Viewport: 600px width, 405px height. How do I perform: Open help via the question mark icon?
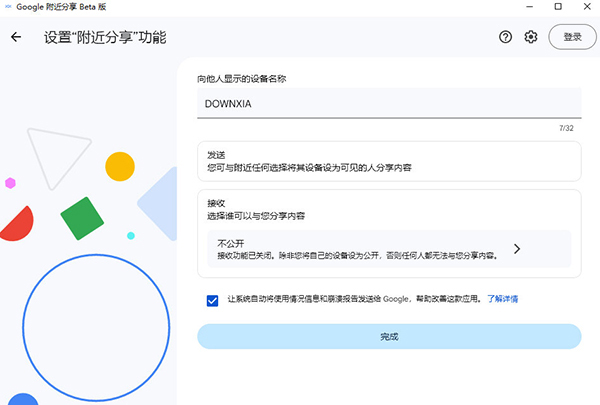click(505, 37)
